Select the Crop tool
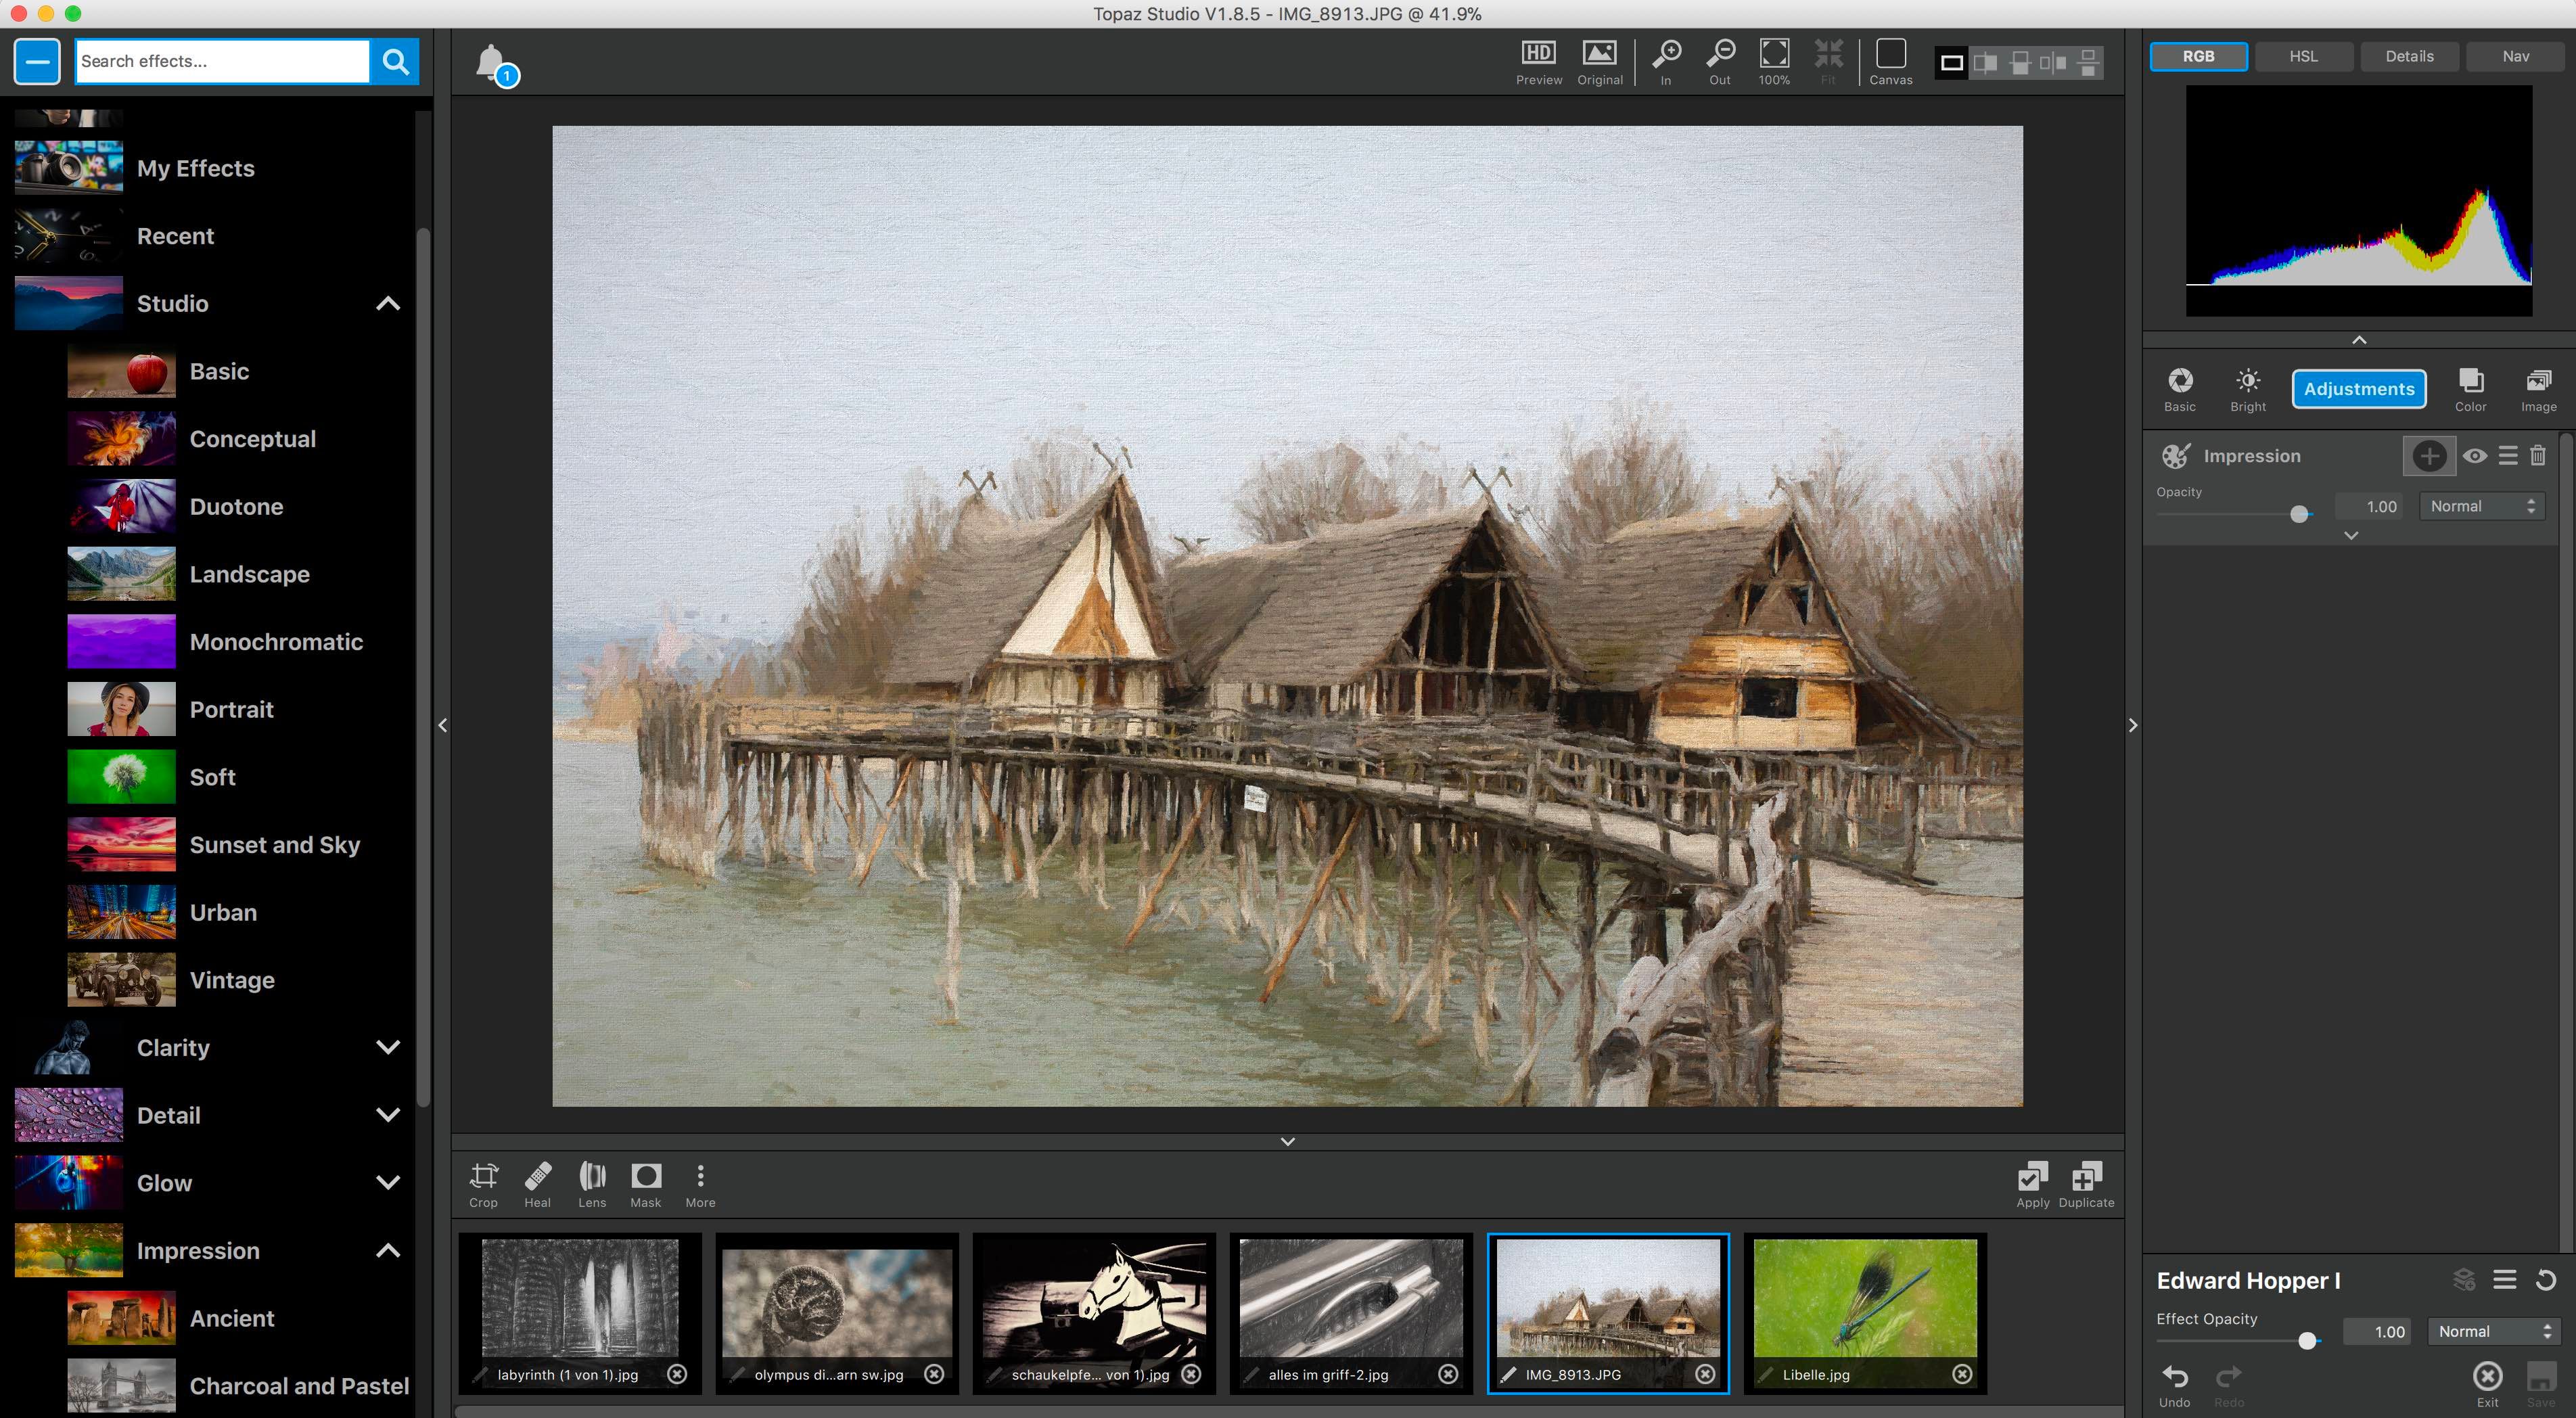 click(x=483, y=1185)
